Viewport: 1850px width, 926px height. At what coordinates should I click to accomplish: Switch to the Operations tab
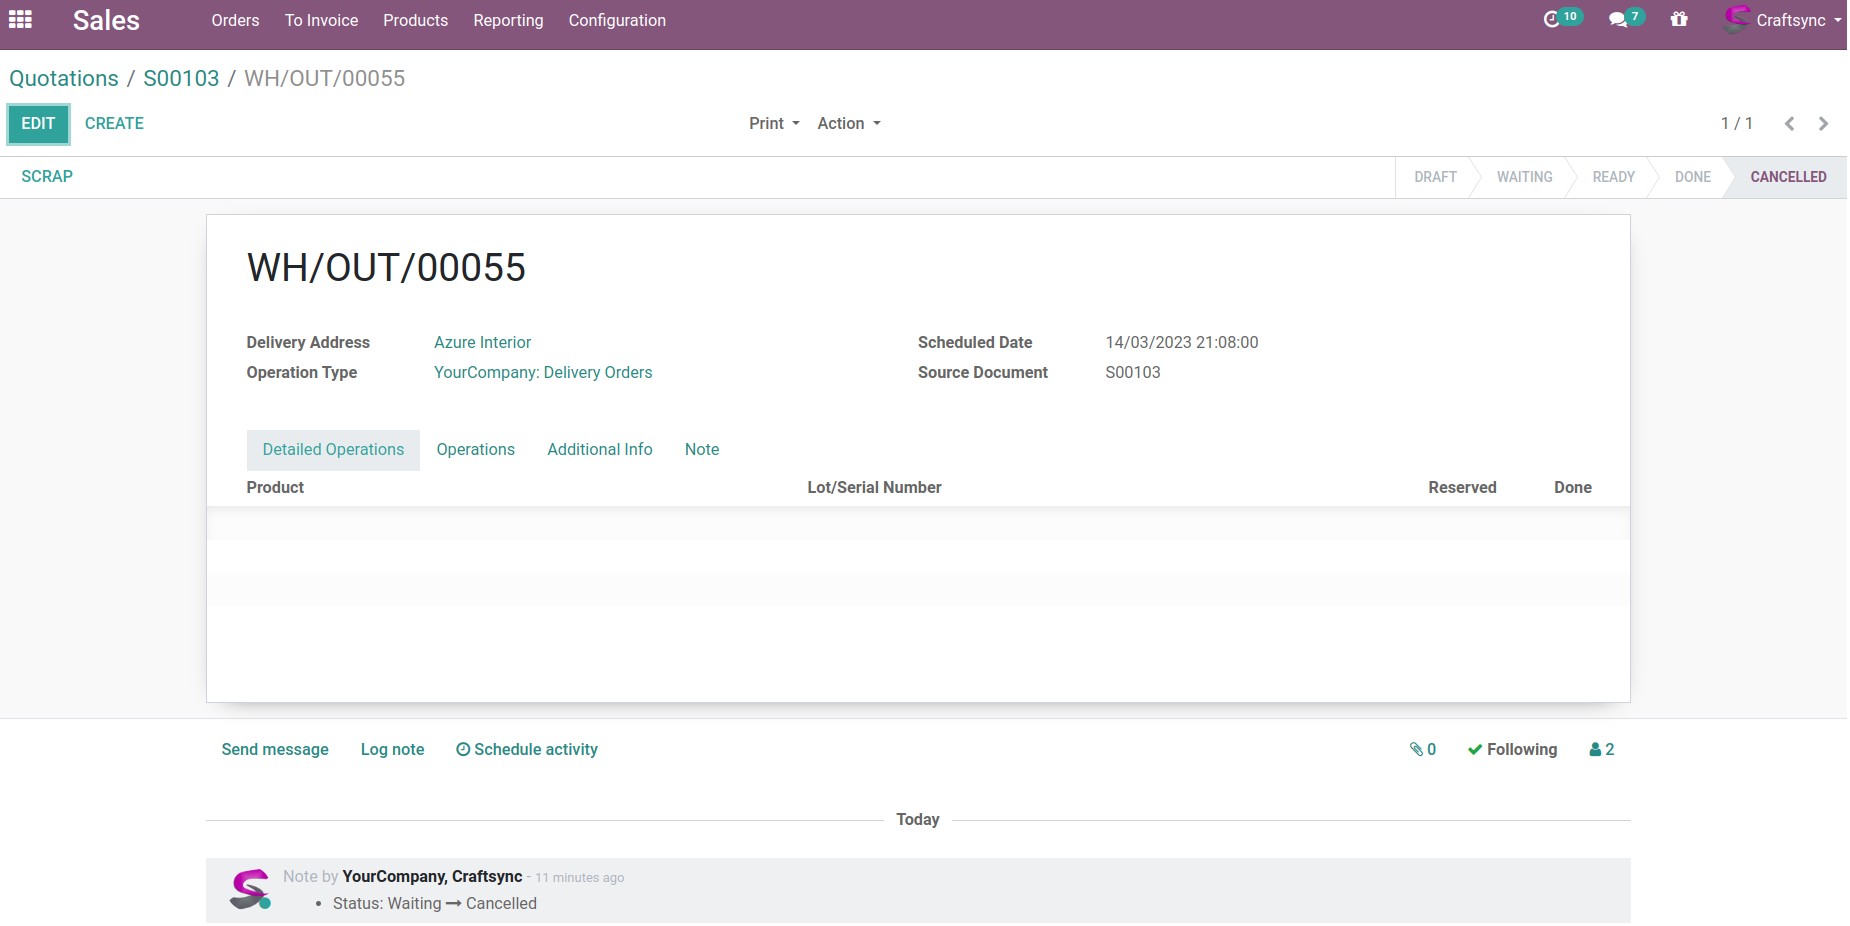[x=475, y=450]
